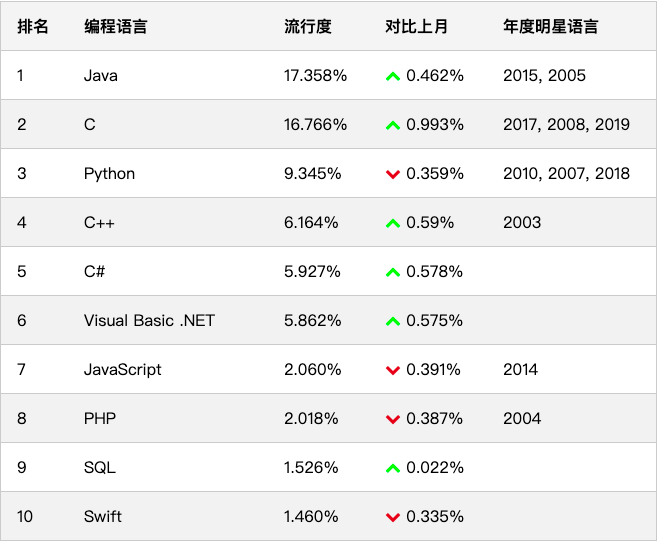Click the 对比上月 column header
658x541 pixels.
pos(416,27)
